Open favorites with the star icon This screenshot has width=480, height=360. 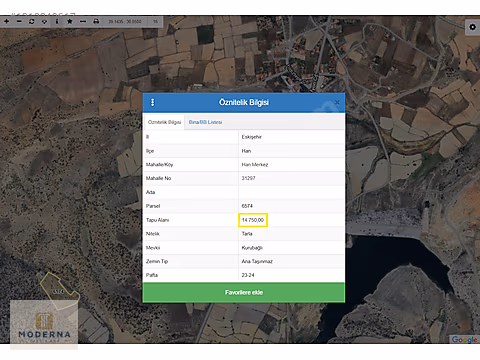70,21
